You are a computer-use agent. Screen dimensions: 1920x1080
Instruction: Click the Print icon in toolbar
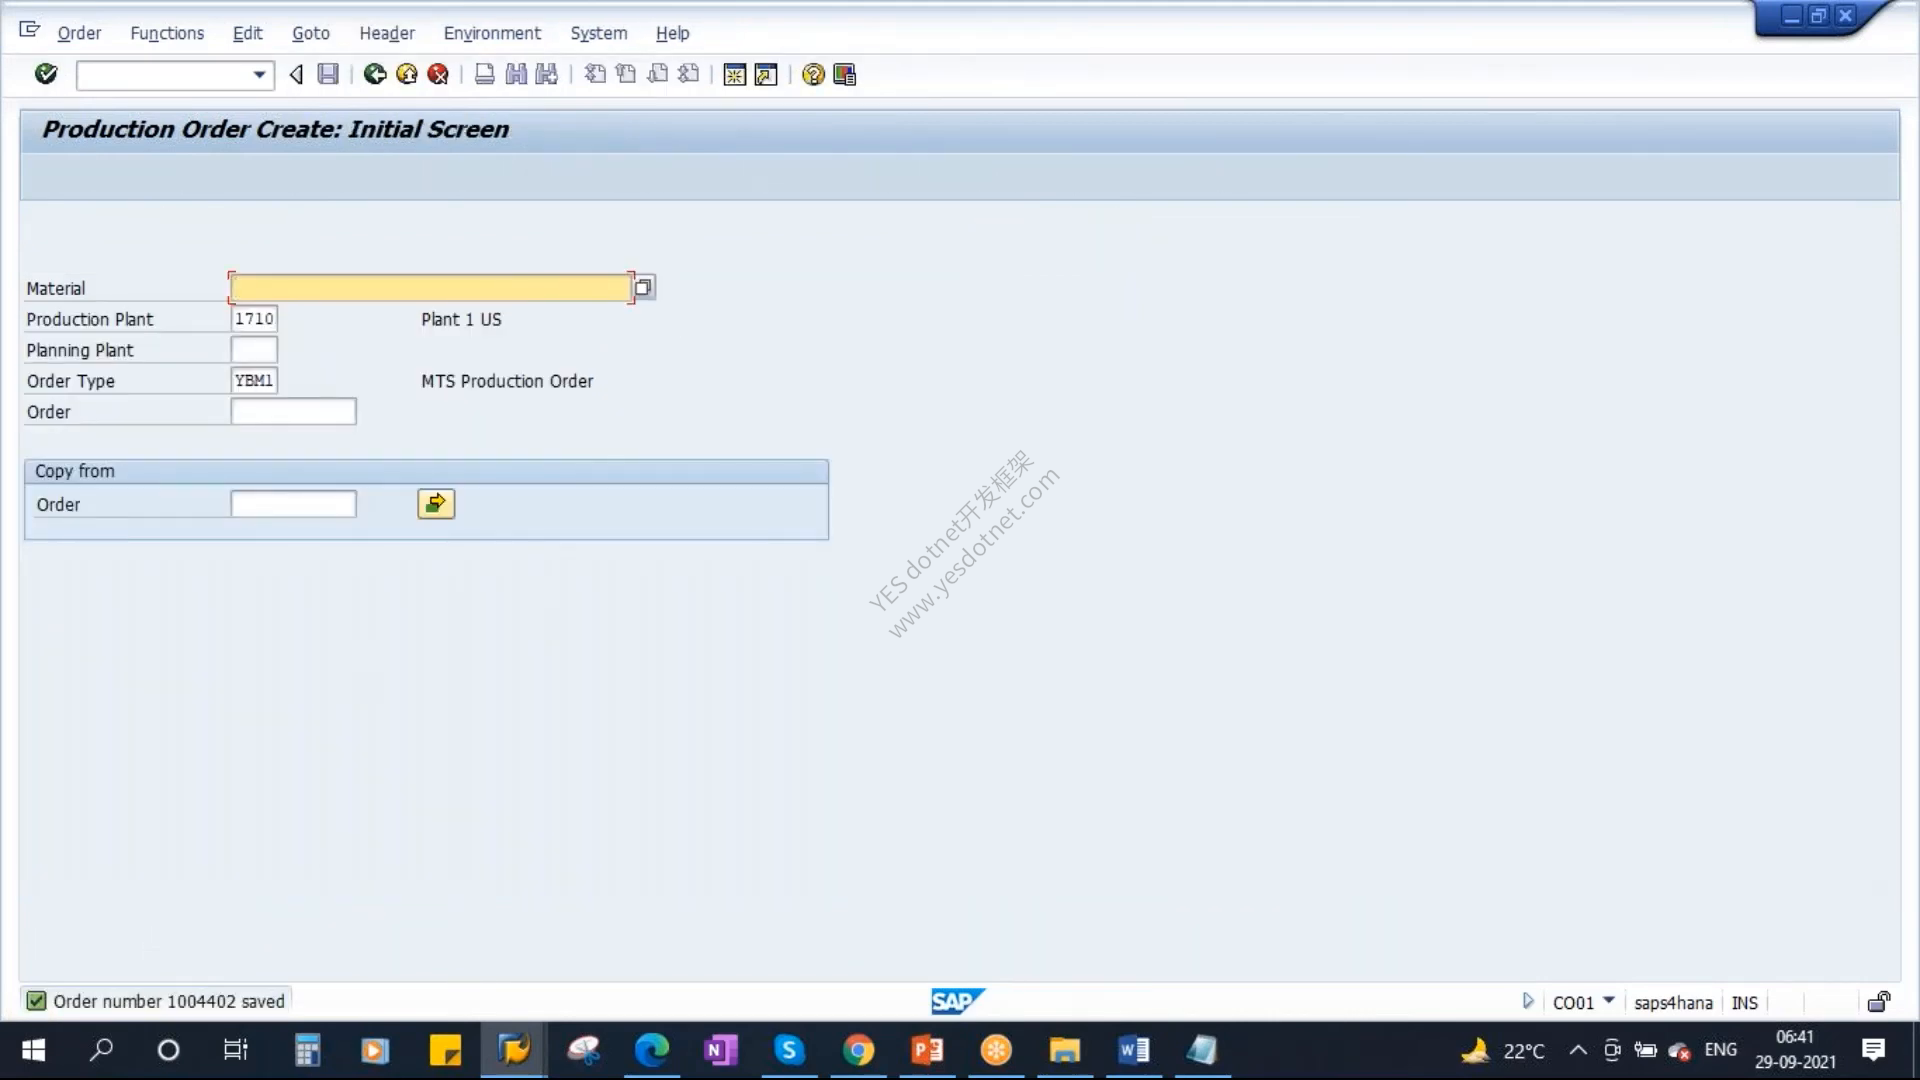click(484, 74)
